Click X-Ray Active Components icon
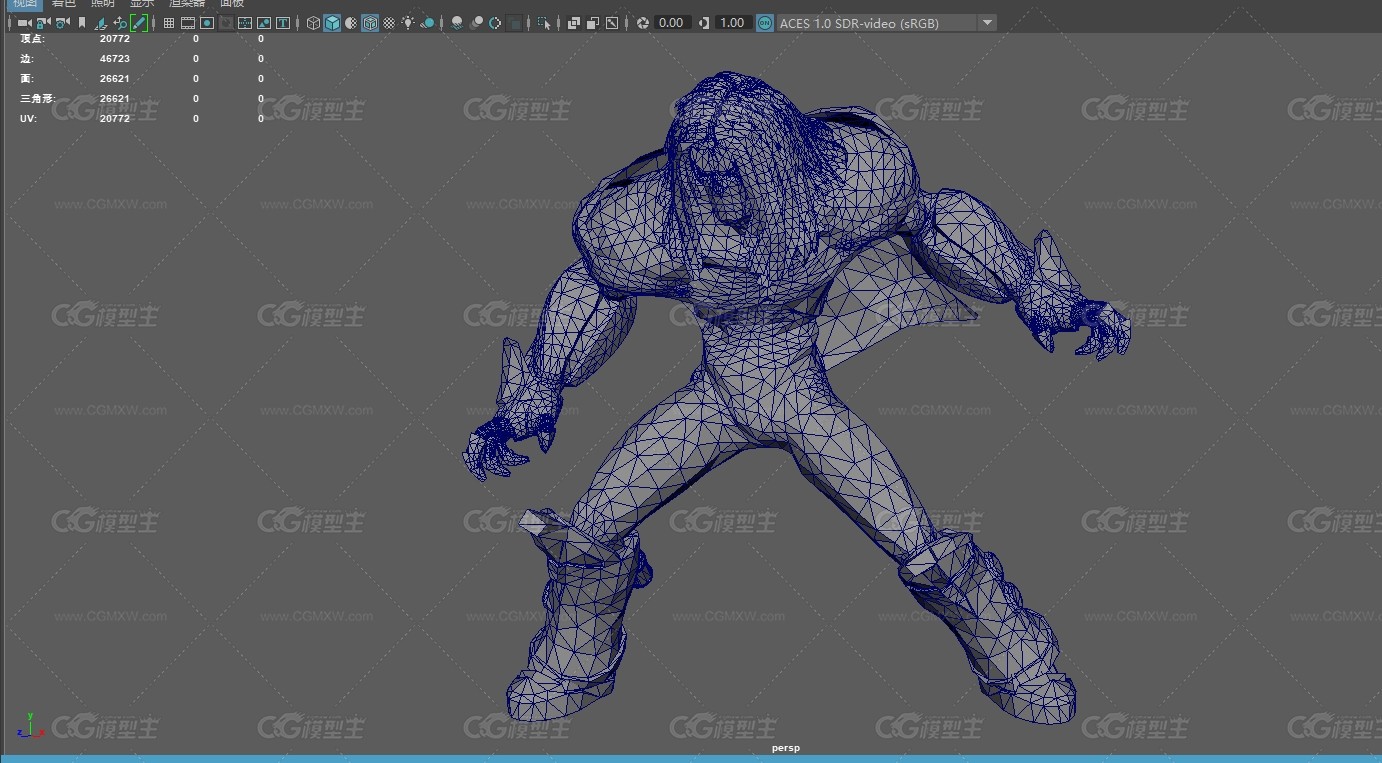The height and width of the screenshot is (763, 1382). 593,23
